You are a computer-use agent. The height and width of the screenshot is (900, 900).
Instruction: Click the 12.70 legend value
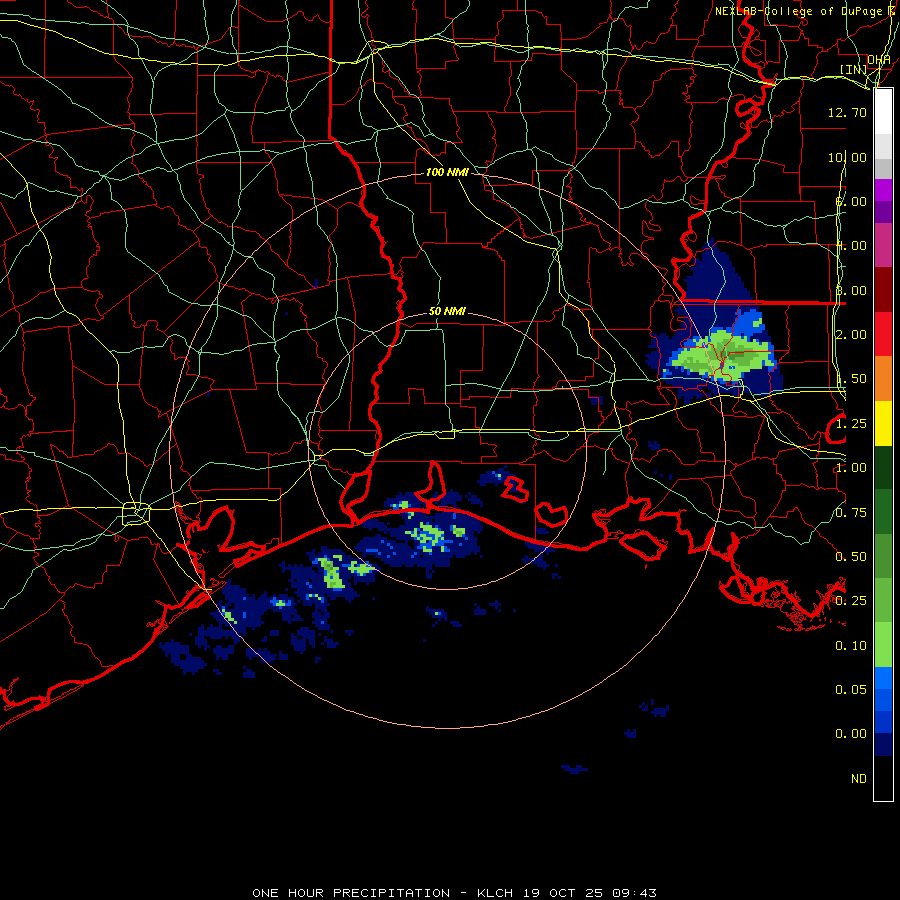[x=847, y=112]
